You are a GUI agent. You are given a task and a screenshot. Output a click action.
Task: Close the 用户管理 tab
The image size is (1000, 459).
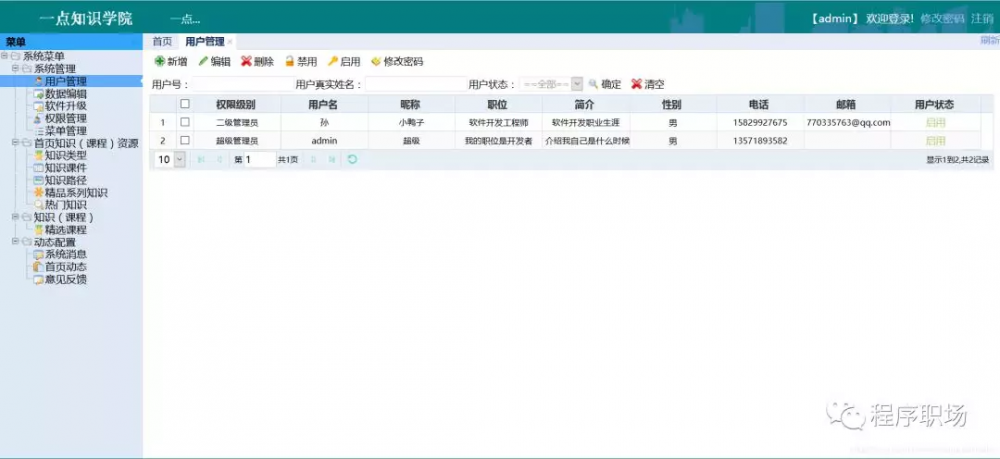(x=230, y=42)
